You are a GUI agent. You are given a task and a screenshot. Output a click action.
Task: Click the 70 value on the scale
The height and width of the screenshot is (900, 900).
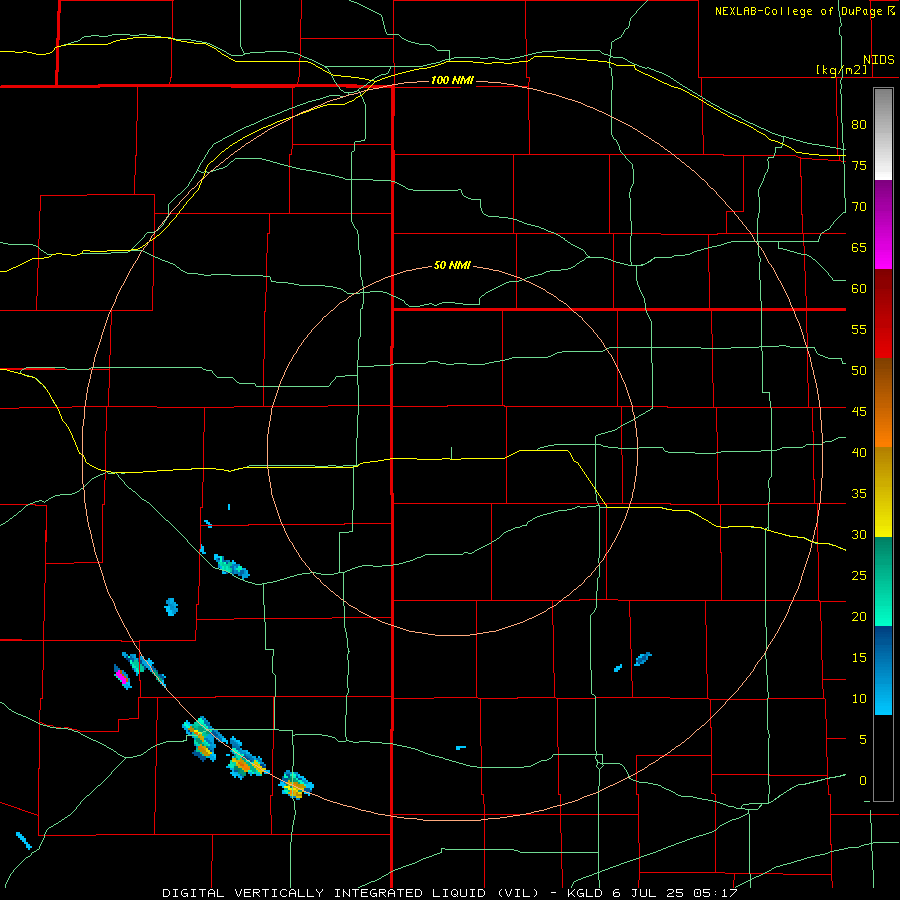[859, 207]
